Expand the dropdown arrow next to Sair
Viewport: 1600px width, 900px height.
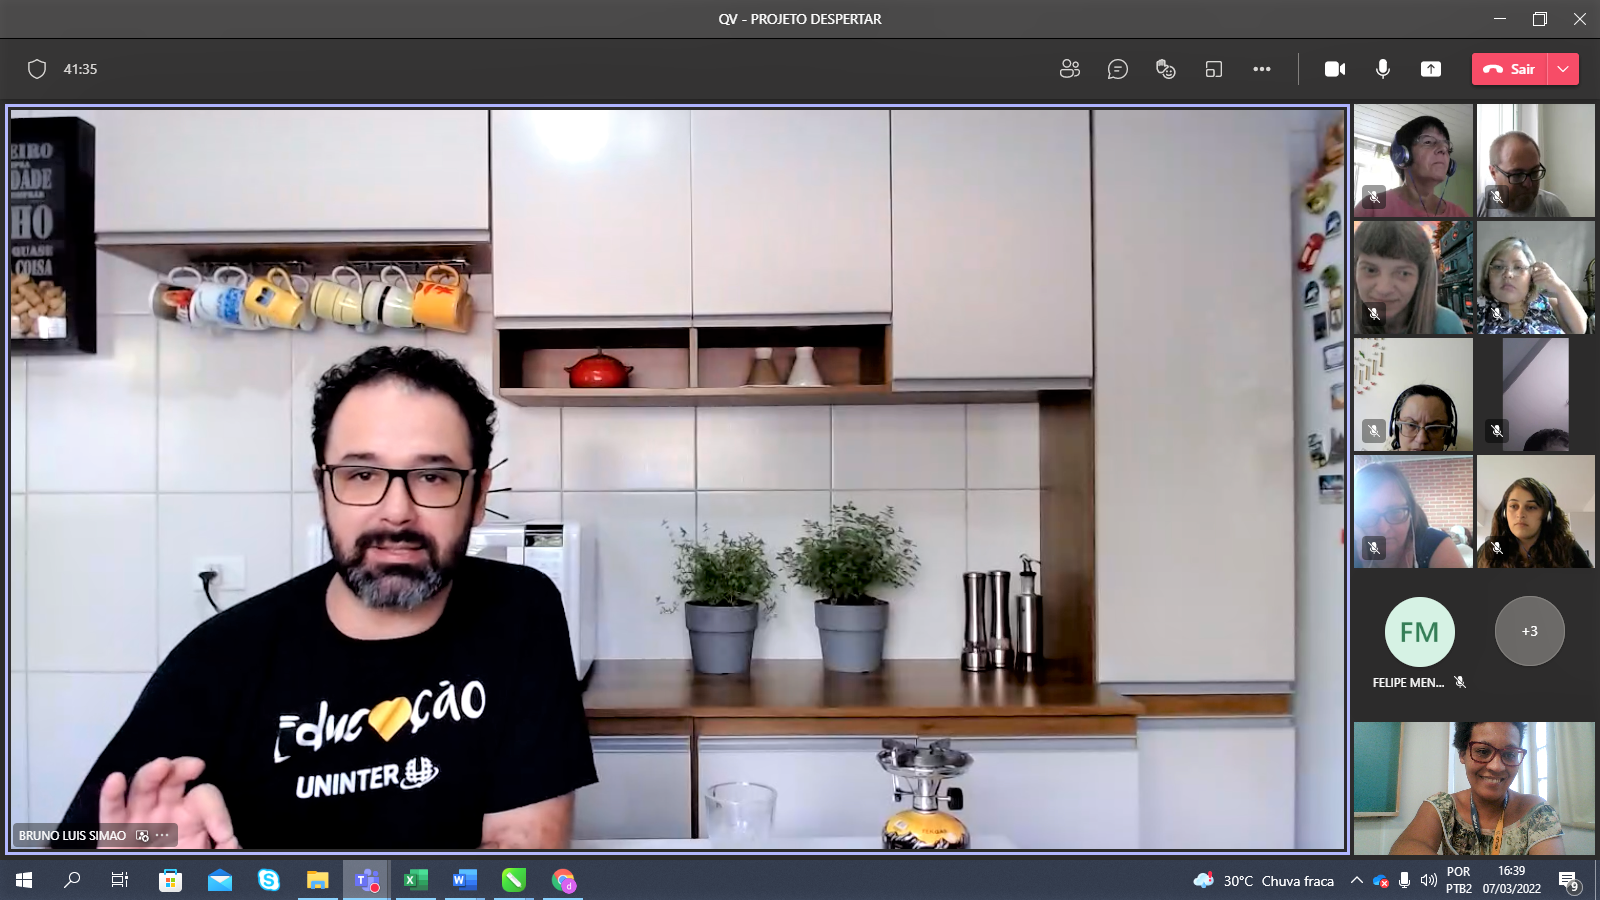(x=1563, y=69)
